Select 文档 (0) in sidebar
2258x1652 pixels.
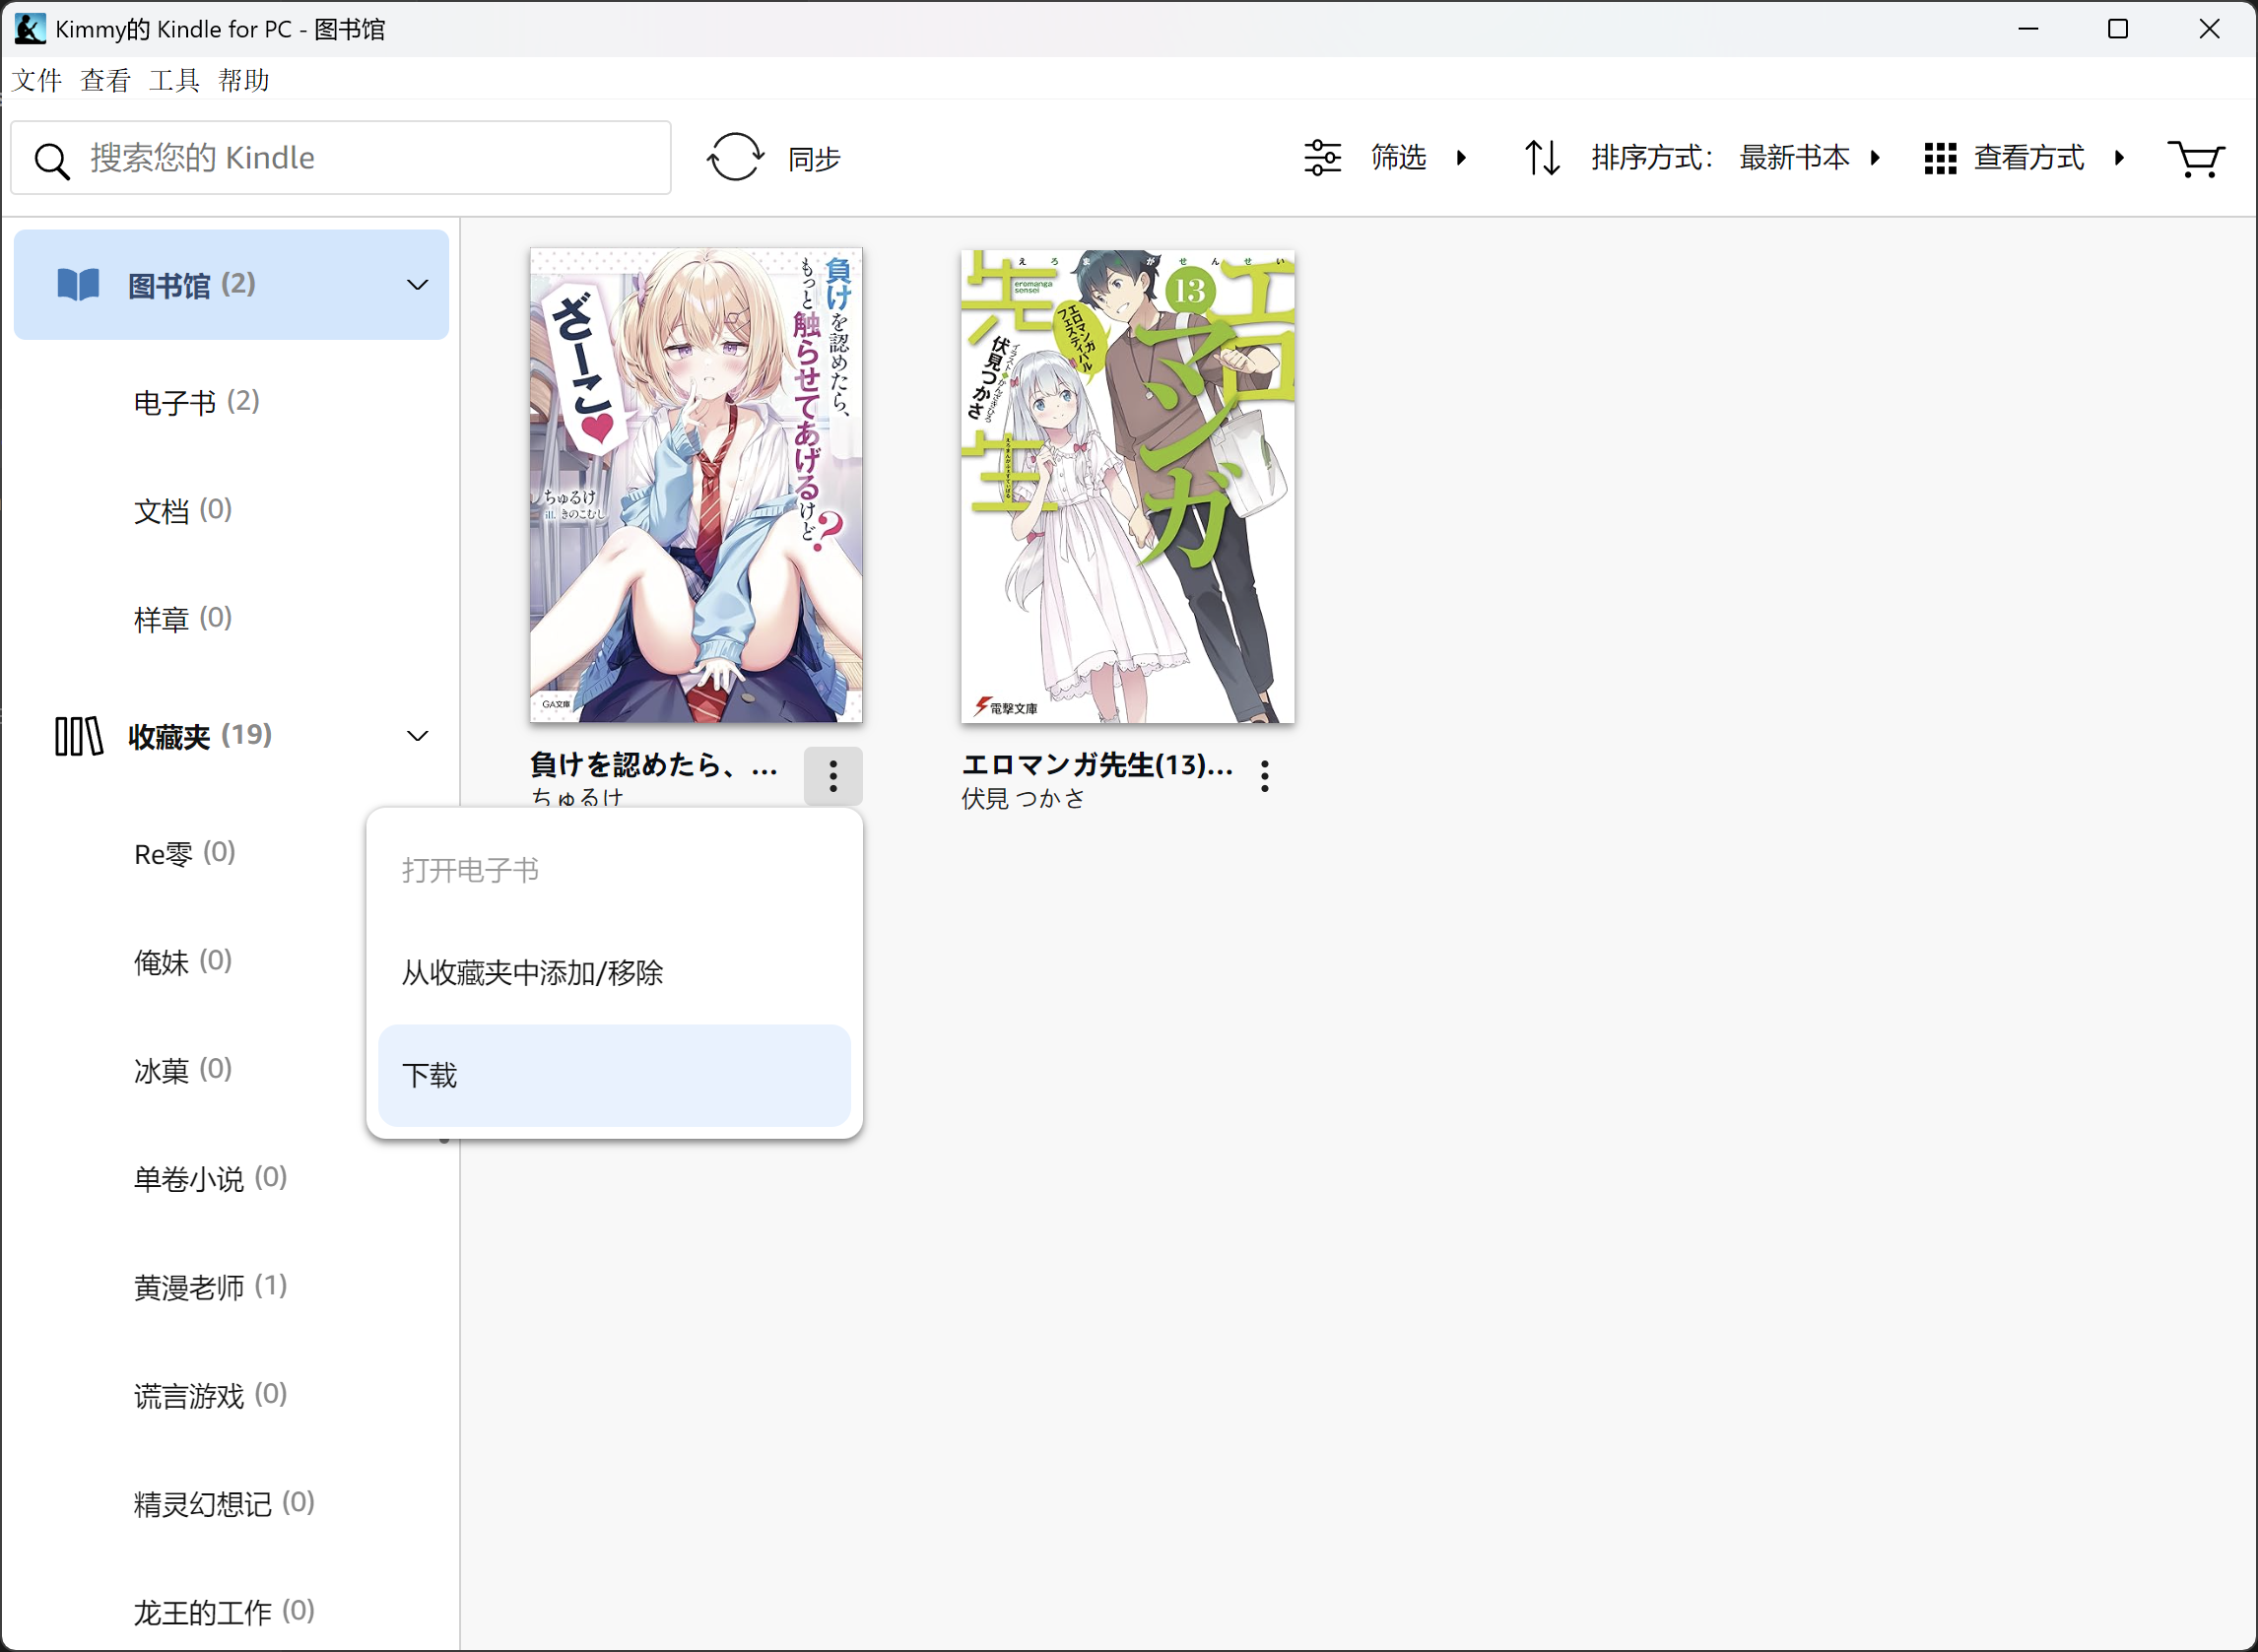click(x=183, y=511)
